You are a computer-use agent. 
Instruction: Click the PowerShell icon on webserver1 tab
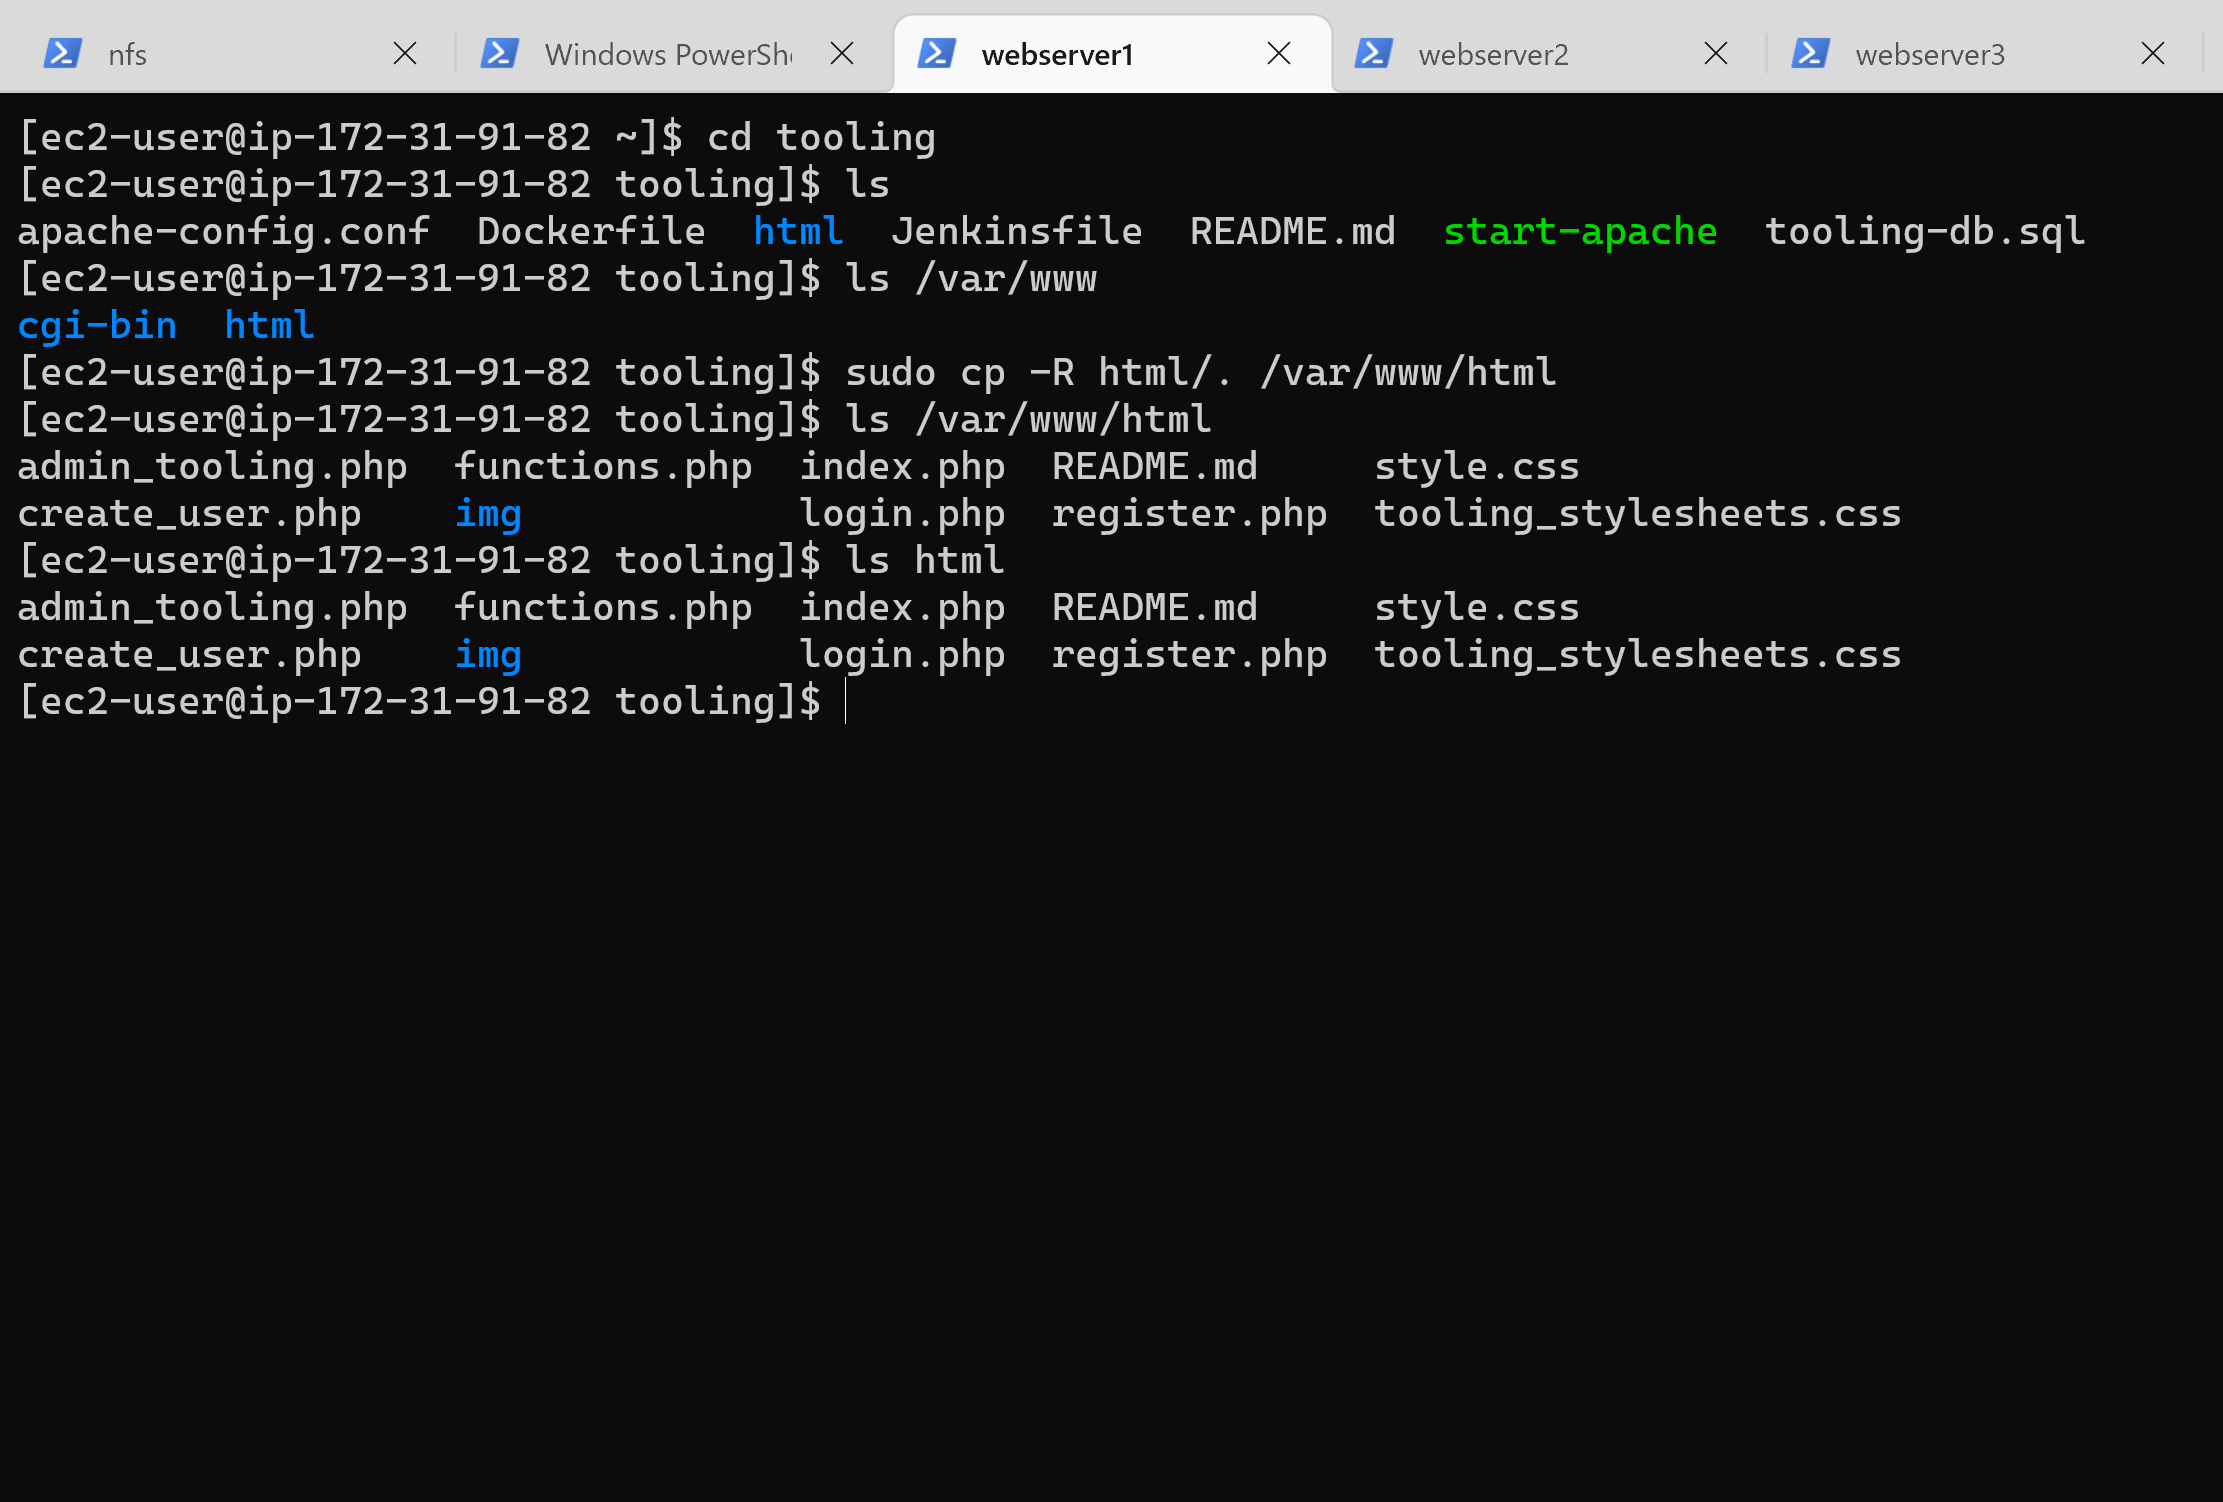click(x=936, y=53)
